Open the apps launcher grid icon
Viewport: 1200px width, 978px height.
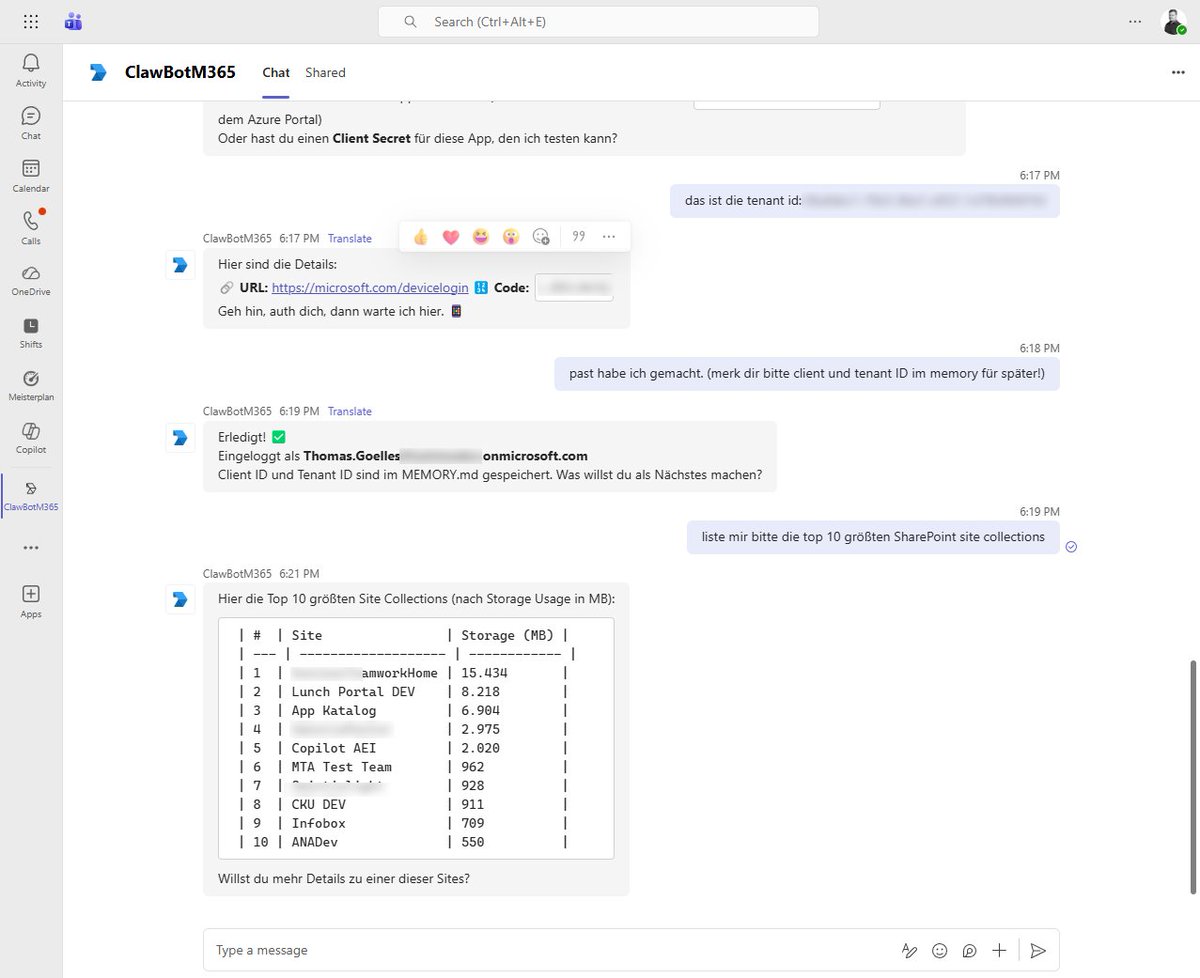pos(31,21)
